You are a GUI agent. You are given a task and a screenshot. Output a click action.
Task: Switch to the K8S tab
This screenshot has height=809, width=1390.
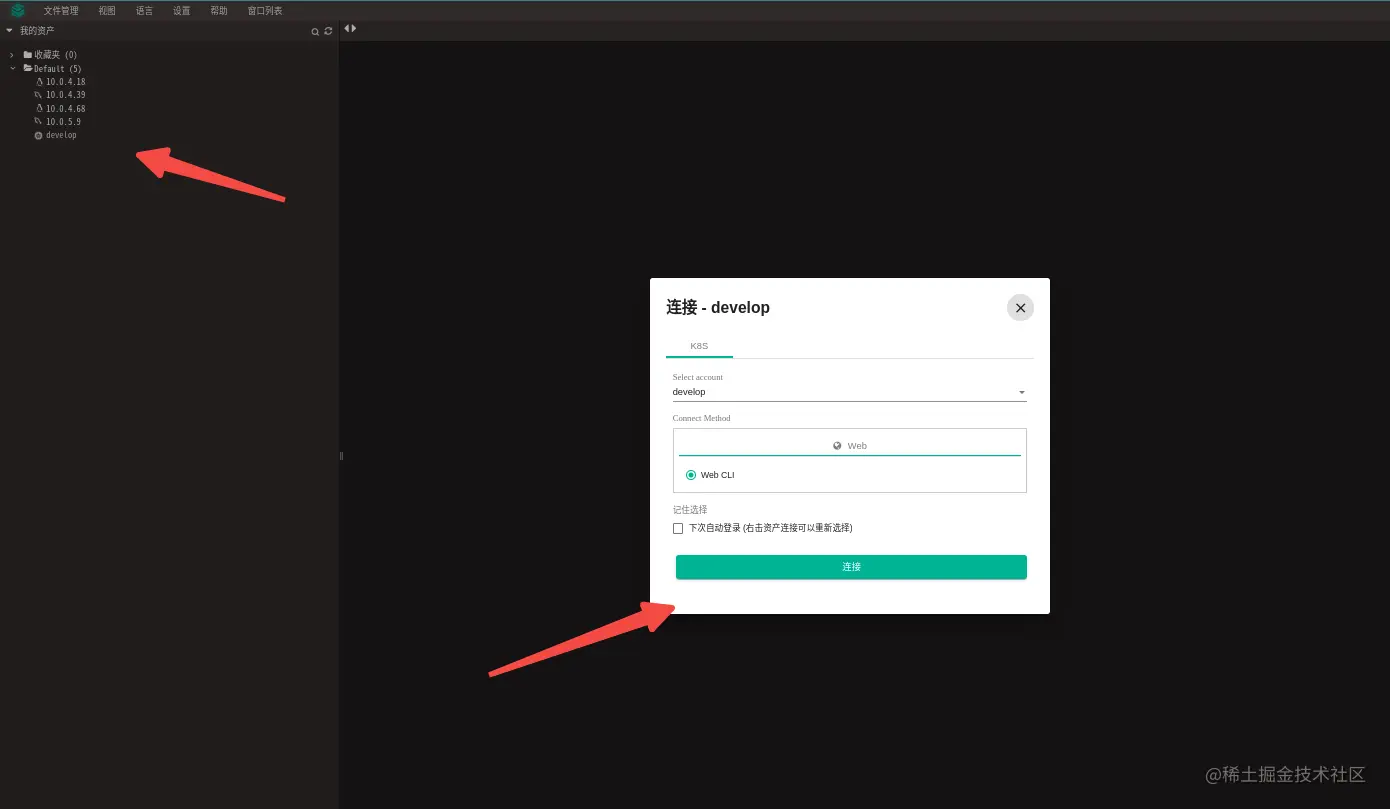click(x=699, y=346)
